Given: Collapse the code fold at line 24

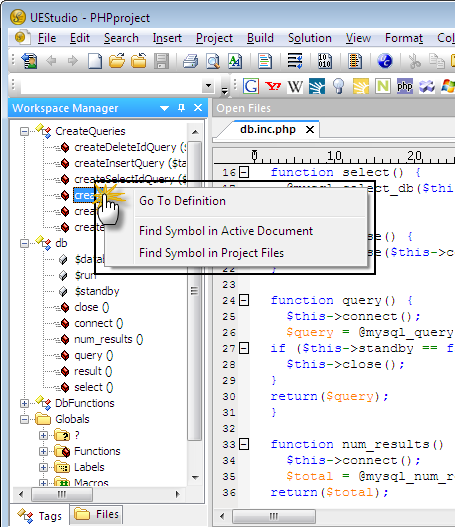Looking at the screenshot, I should [244, 300].
